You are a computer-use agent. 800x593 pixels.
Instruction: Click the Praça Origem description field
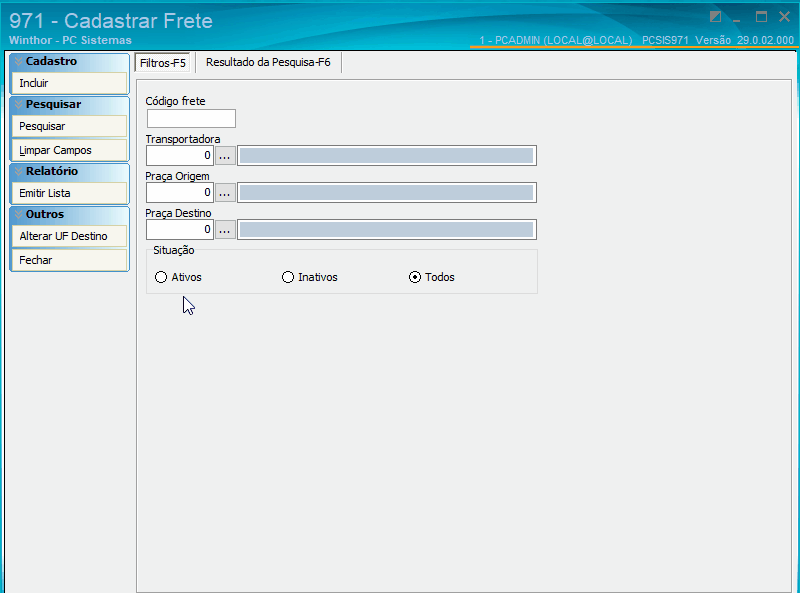point(387,192)
